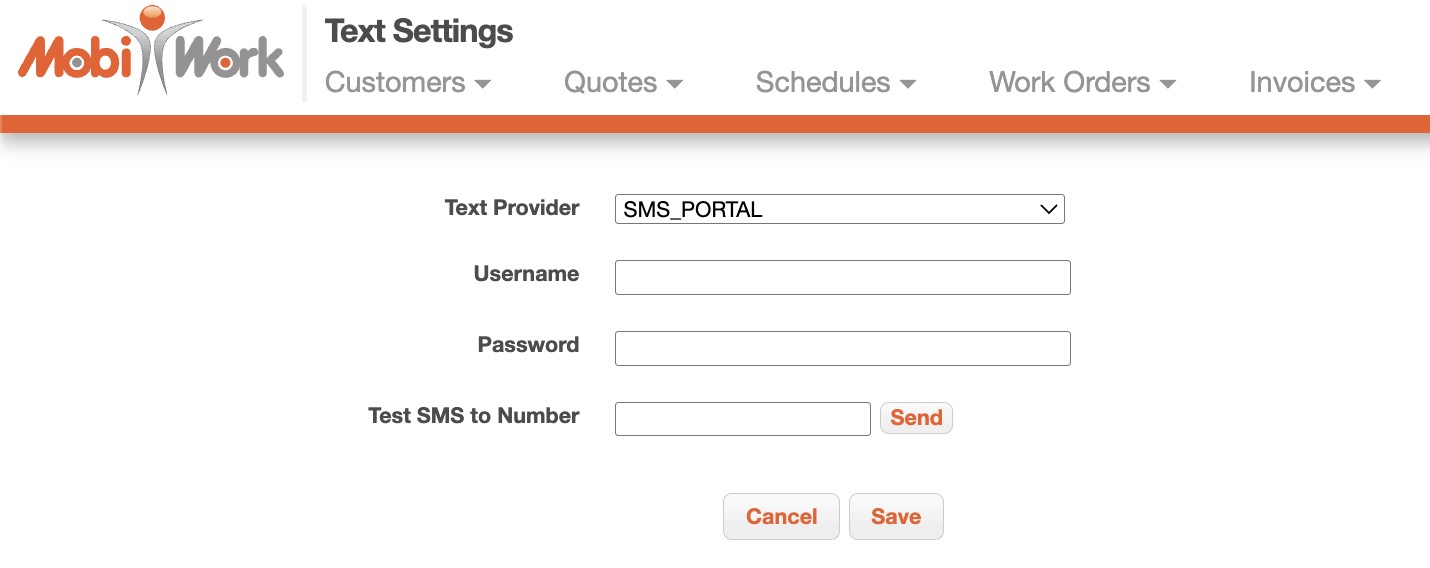1430x568 pixels.
Task: Open the Schedules menu
Action: [823, 83]
